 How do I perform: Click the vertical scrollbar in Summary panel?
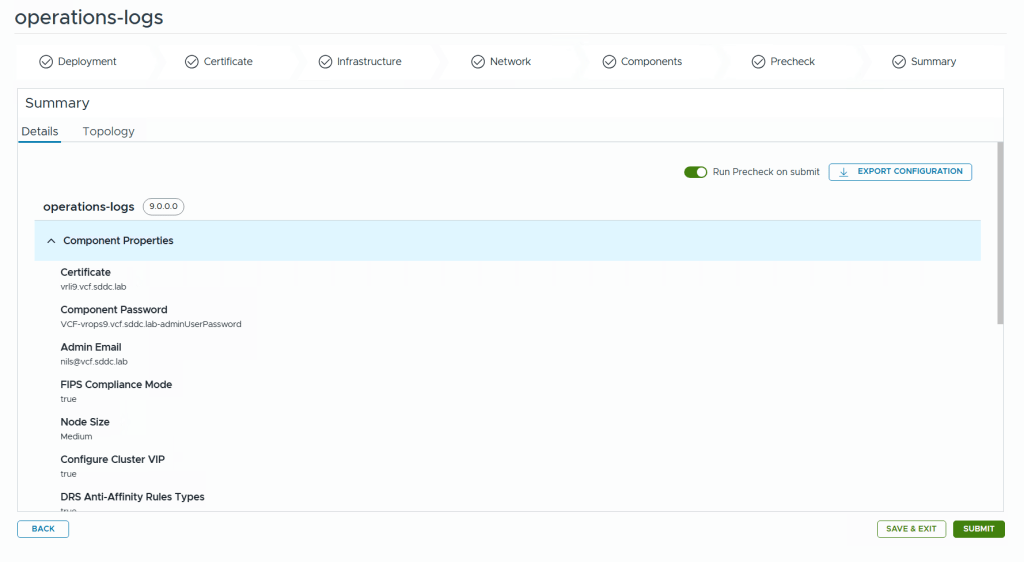1000,235
